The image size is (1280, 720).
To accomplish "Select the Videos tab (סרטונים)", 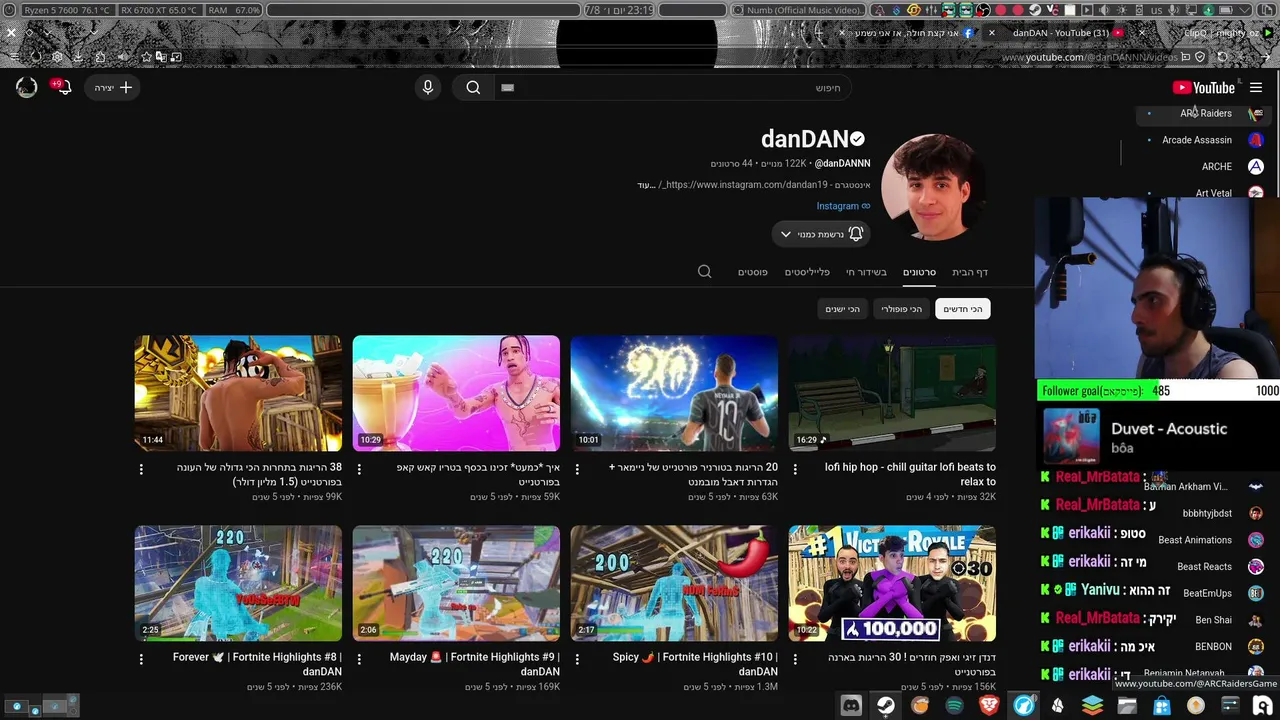I will (x=919, y=272).
